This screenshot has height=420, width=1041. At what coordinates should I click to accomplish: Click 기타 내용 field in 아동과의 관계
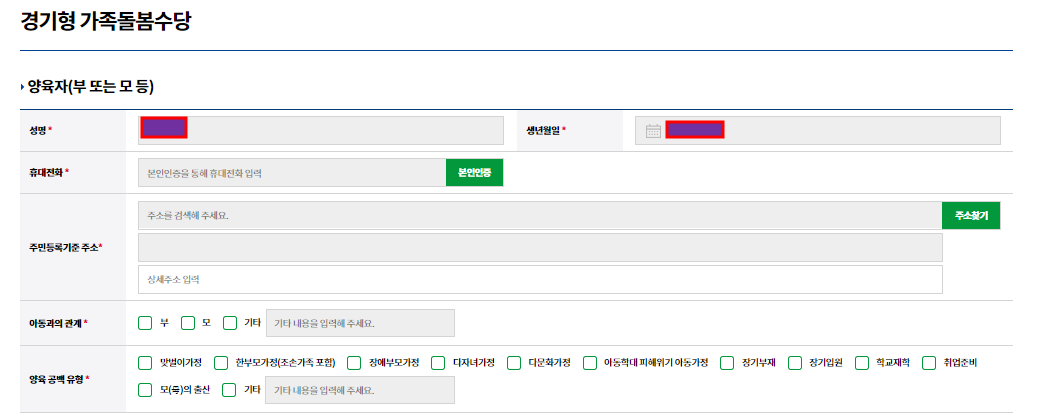pos(360,323)
